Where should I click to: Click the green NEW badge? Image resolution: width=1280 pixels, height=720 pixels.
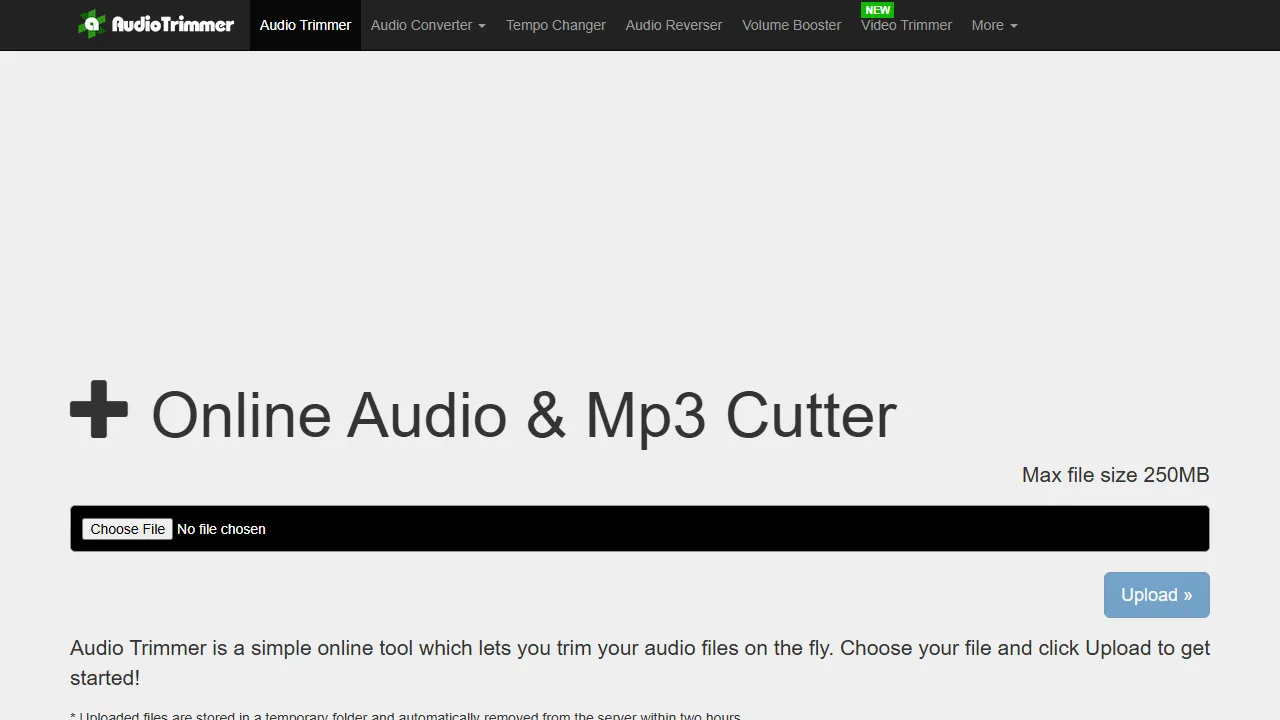(877, 10)
